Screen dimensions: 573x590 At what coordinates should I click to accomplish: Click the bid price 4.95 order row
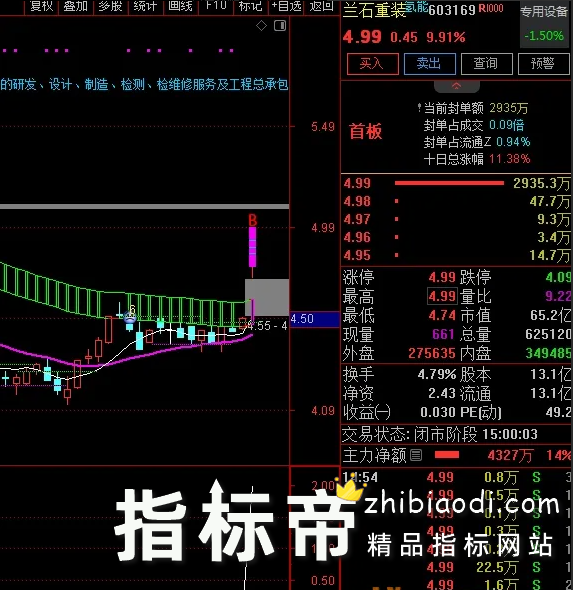pyautogui.click(x=456, y=255)
